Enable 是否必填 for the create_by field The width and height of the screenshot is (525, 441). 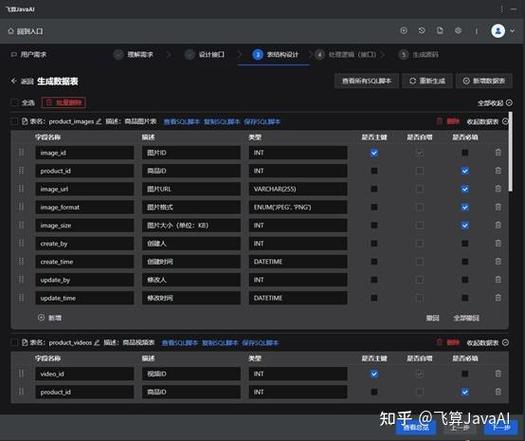click(465, 243)
